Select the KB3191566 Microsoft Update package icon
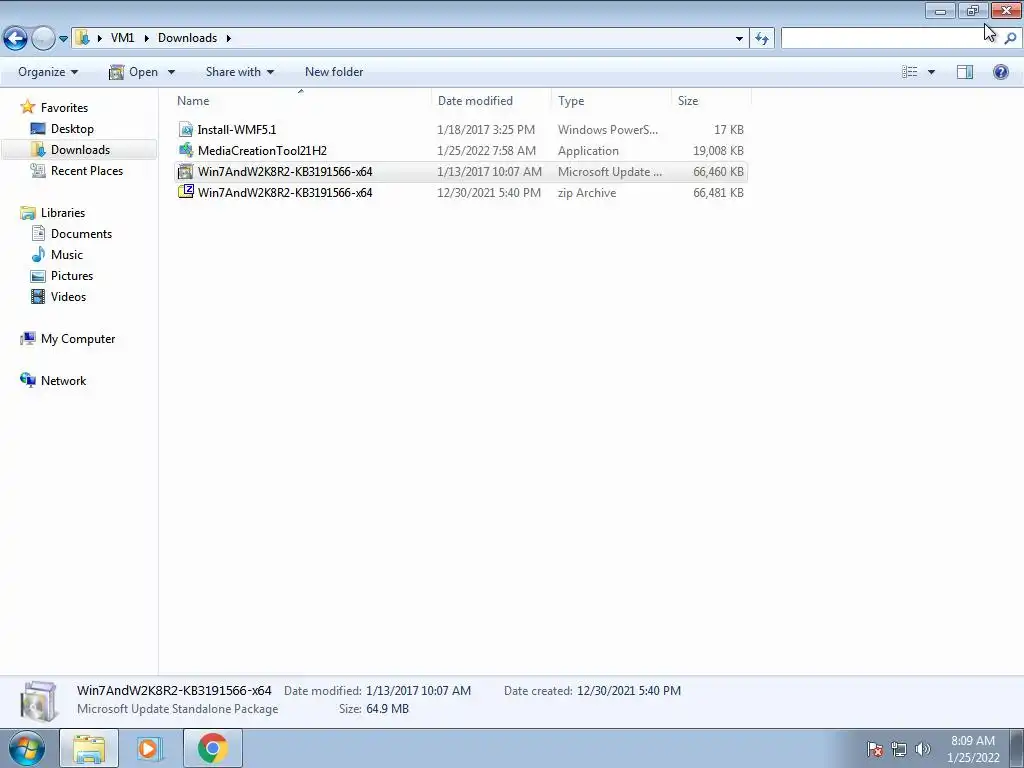 pyautogui.click(x=186, y=172)
